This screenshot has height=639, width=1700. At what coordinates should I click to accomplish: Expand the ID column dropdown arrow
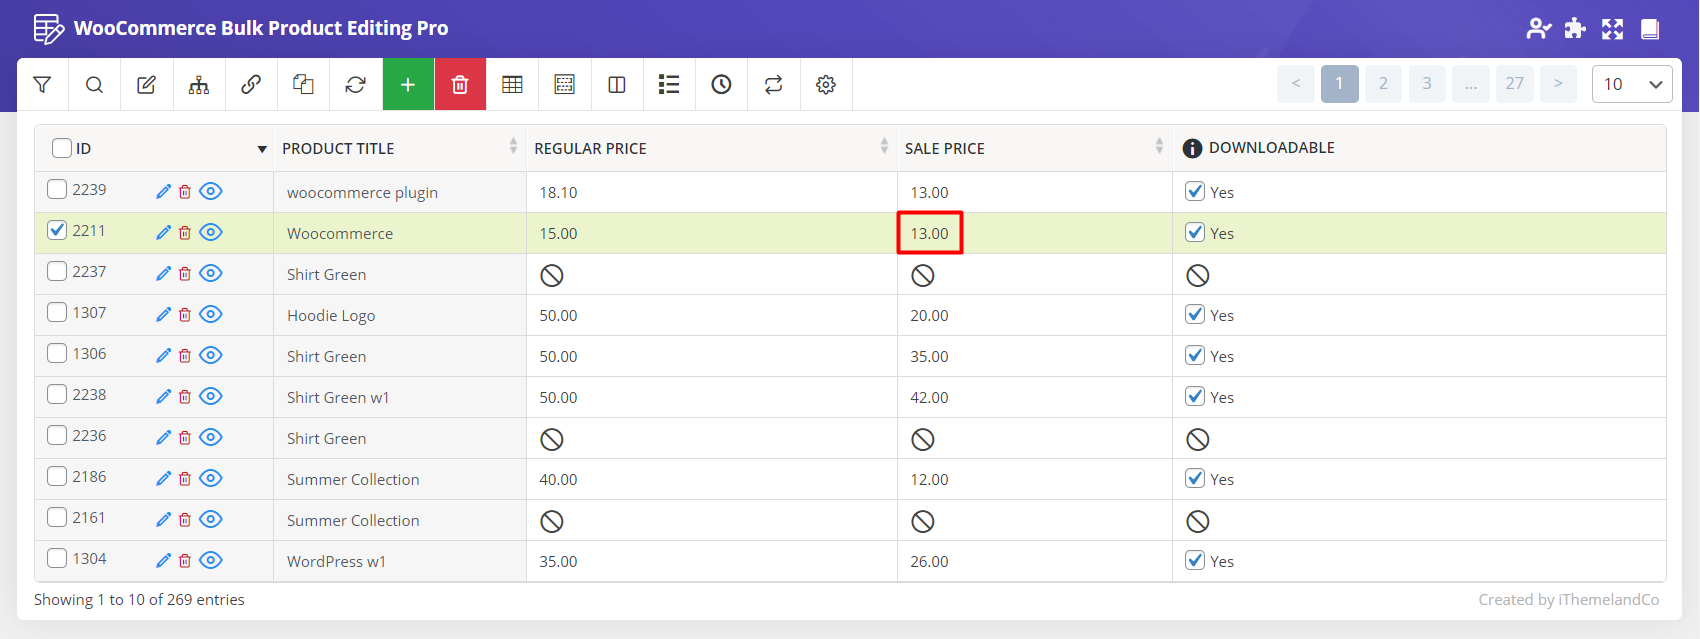[262, 149]
